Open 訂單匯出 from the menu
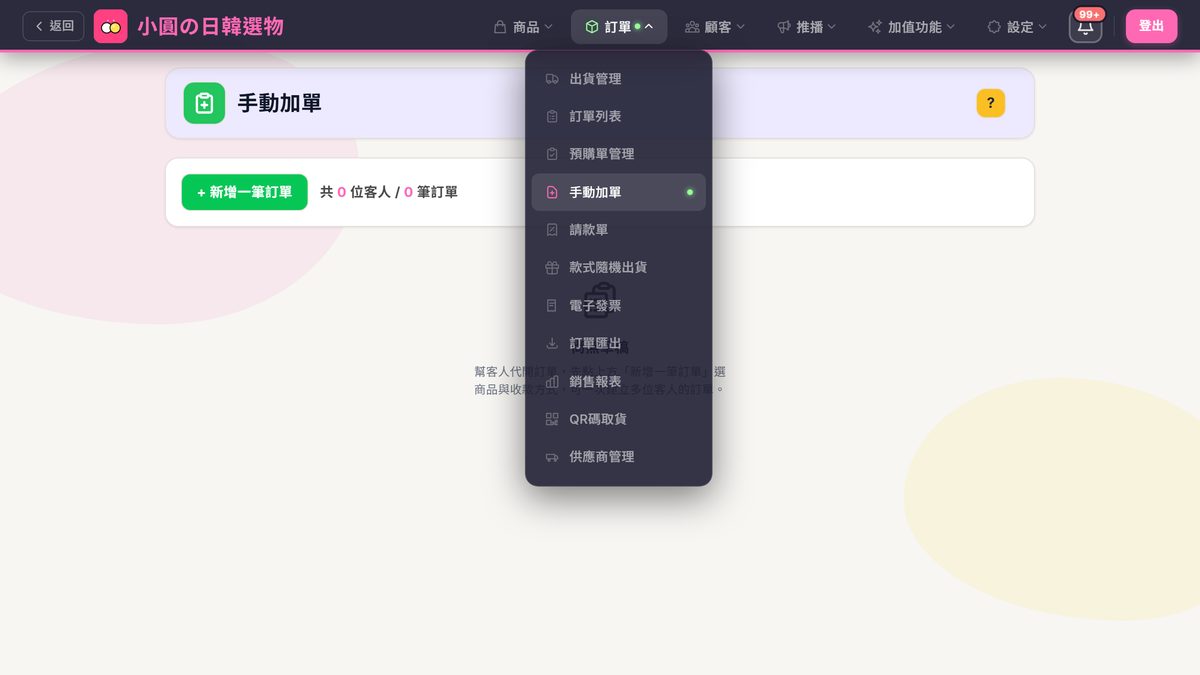This screenshot has width=1200, height=675. click(618, 344)
